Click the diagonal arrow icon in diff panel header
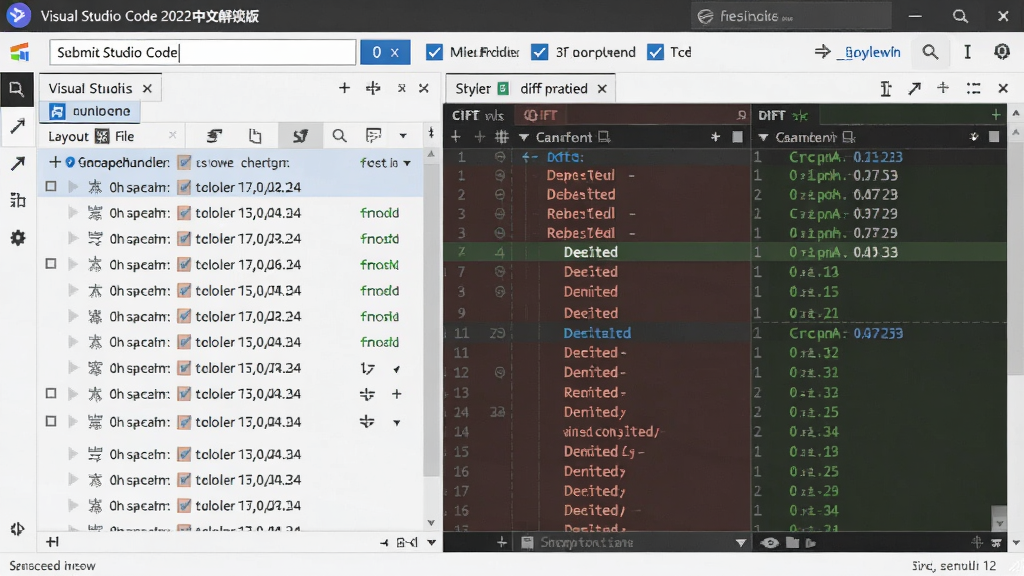 pos(914,88)
